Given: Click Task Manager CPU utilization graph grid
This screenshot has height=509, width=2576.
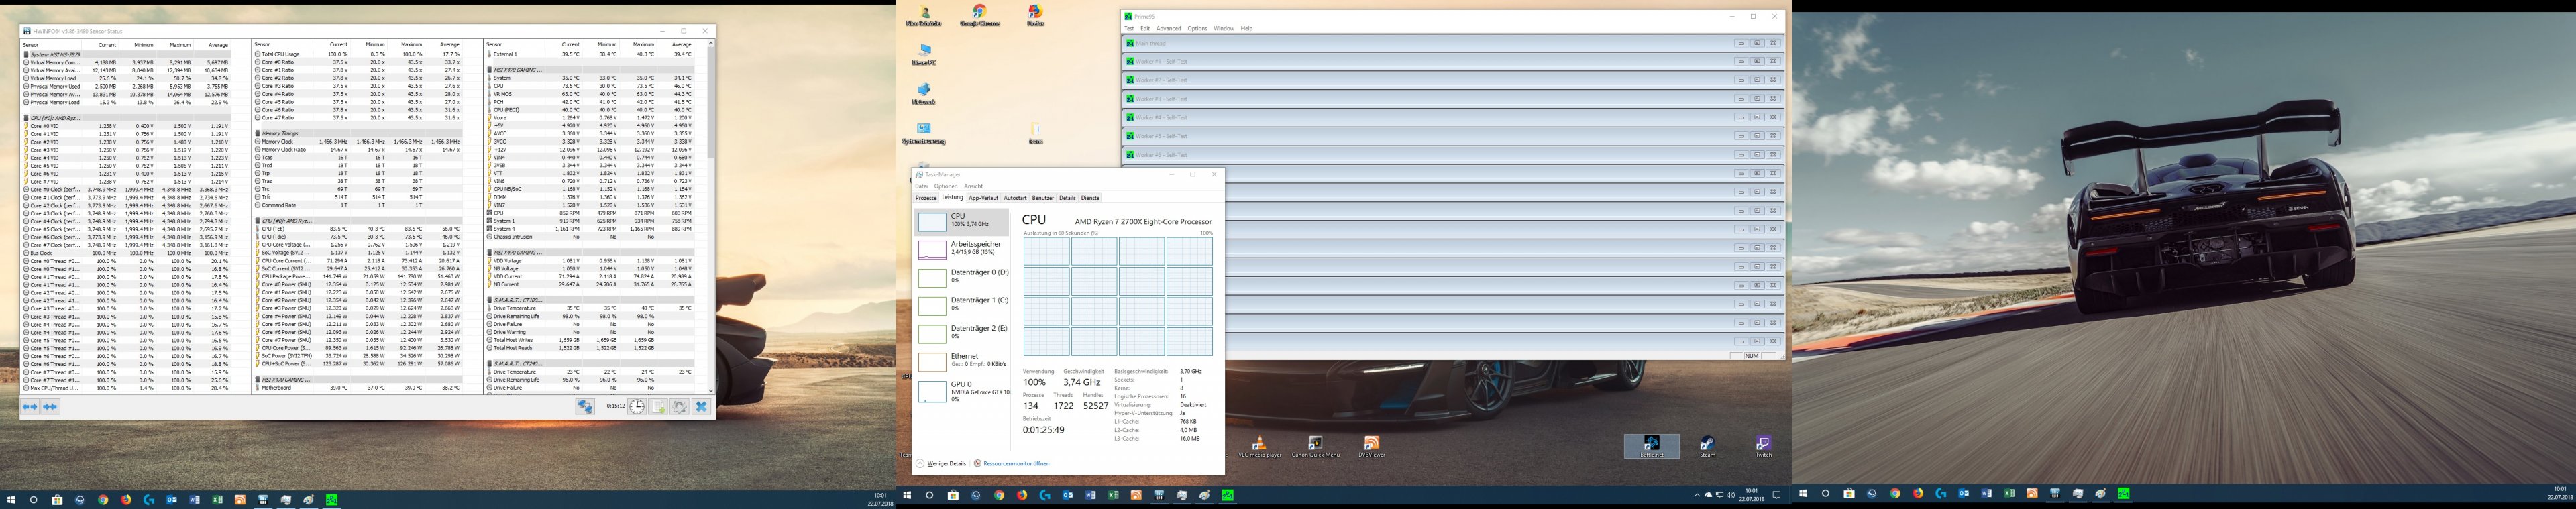Looking at the screenshot, I should [x=1118, y=296].
